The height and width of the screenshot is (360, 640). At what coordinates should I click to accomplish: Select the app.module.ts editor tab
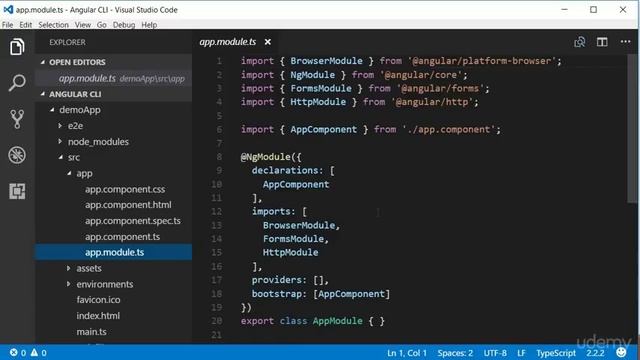[228, 42]
